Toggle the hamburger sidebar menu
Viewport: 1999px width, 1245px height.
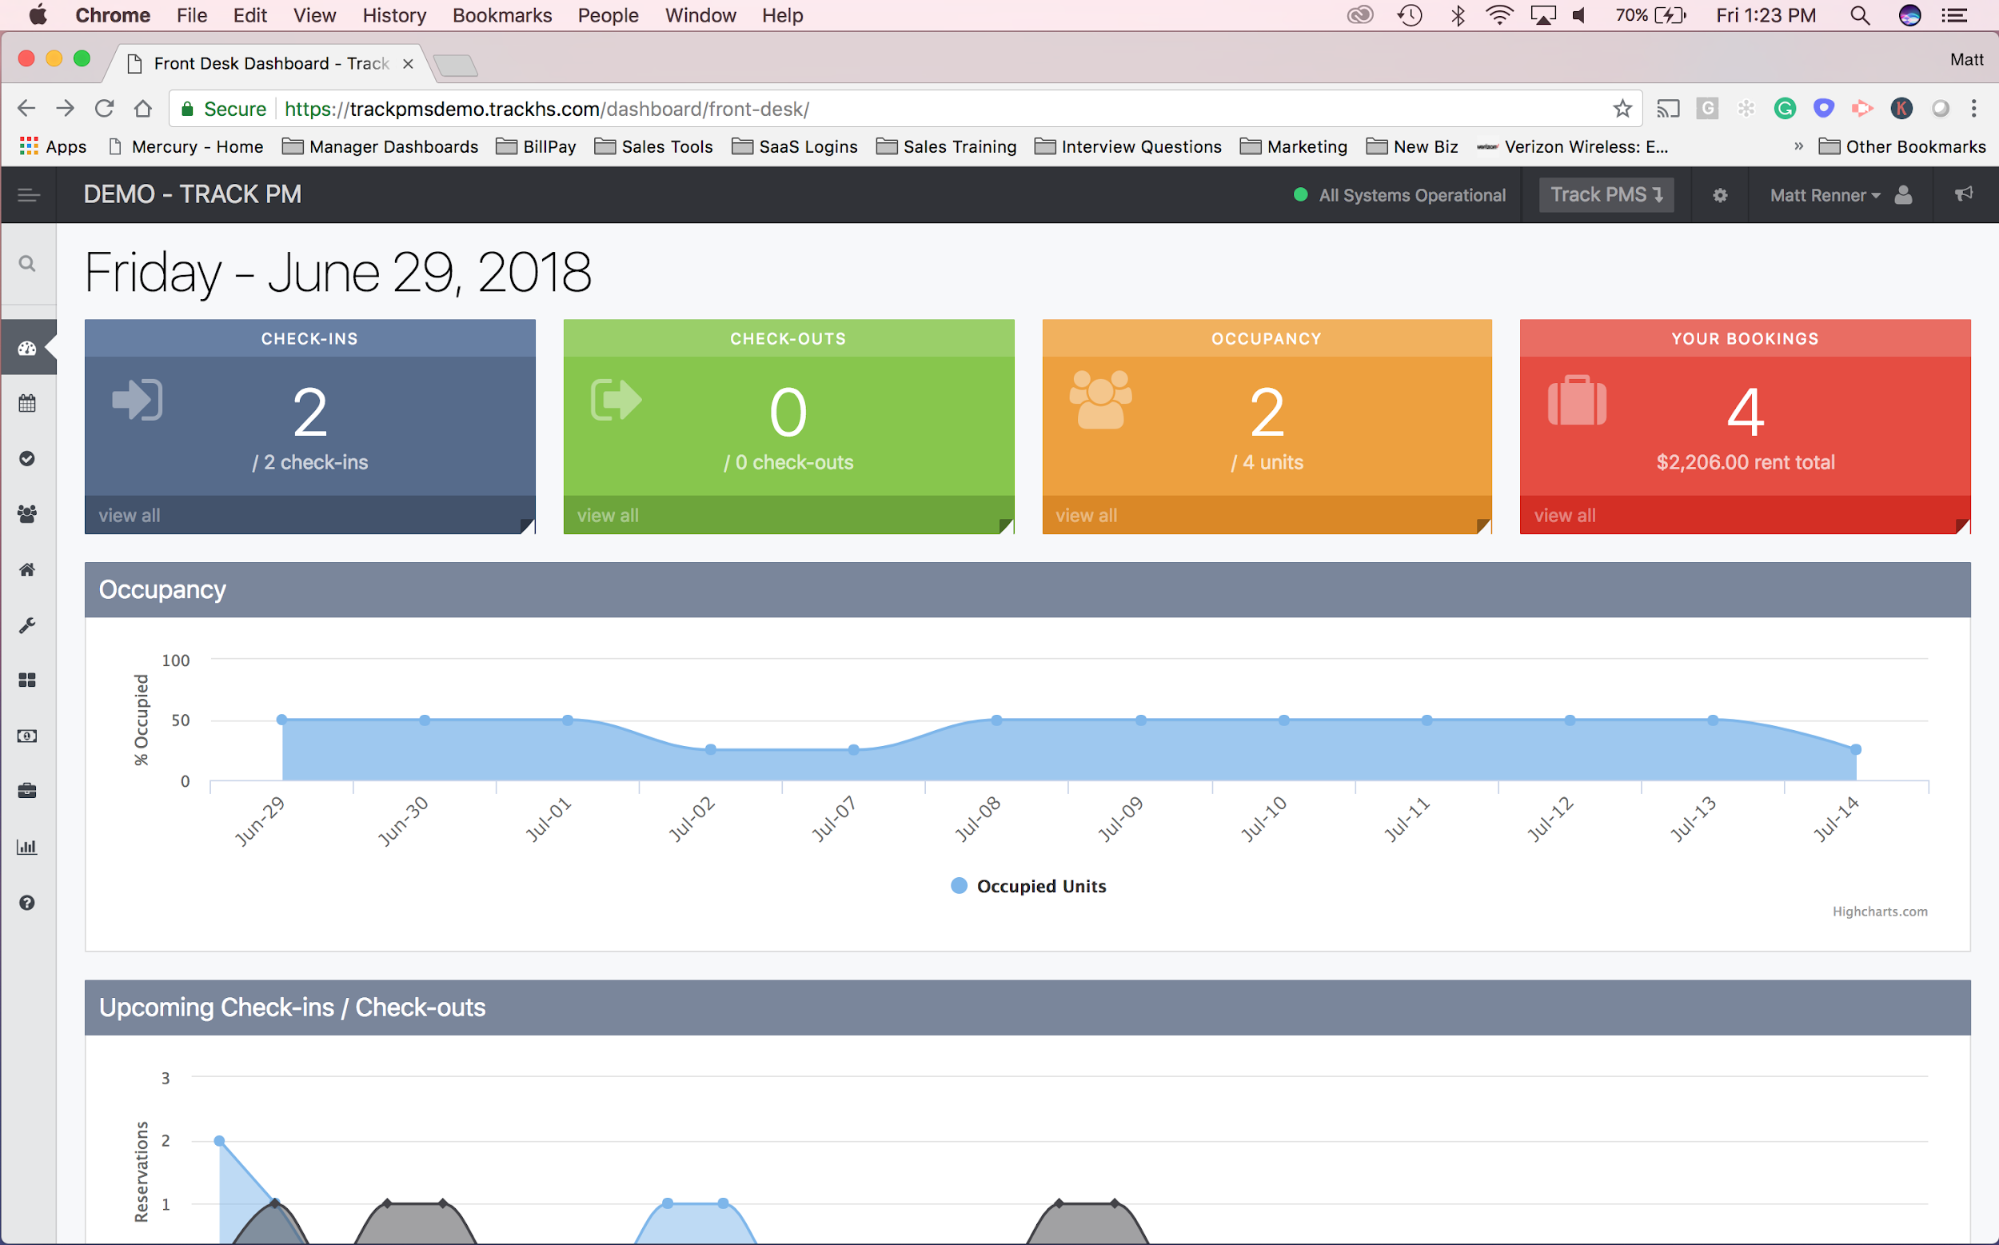pyautogui.click(x=28, y=196)
